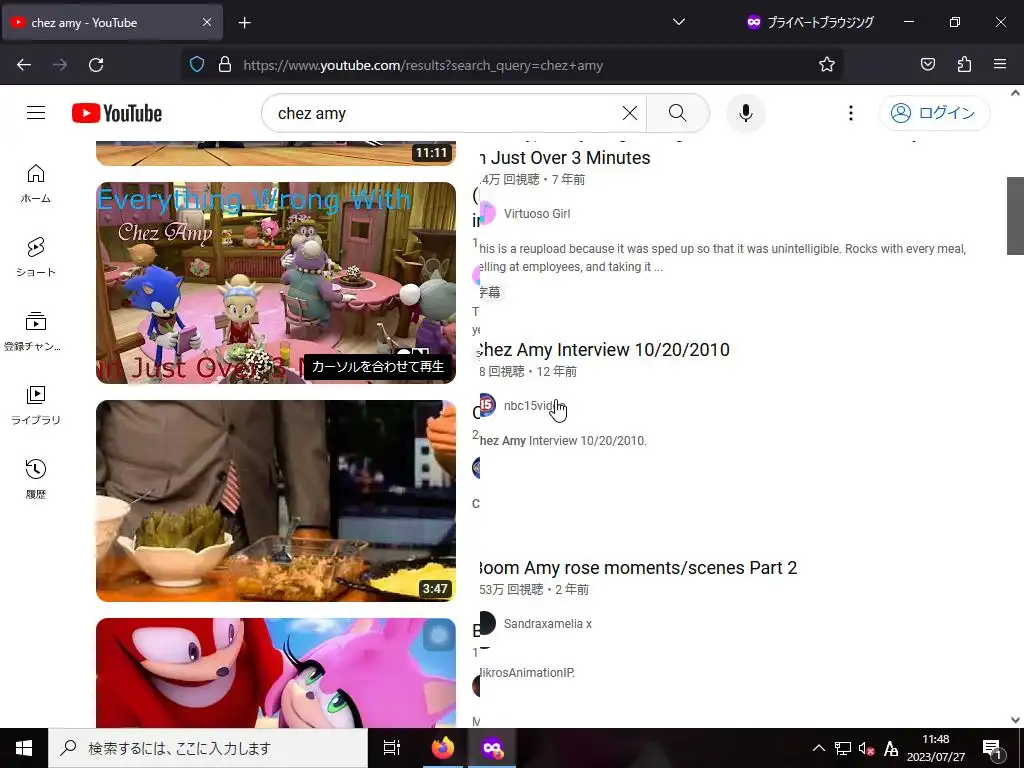Open a new tab with the plus button
Screen dimensions: 1024x768
point(244,23)
